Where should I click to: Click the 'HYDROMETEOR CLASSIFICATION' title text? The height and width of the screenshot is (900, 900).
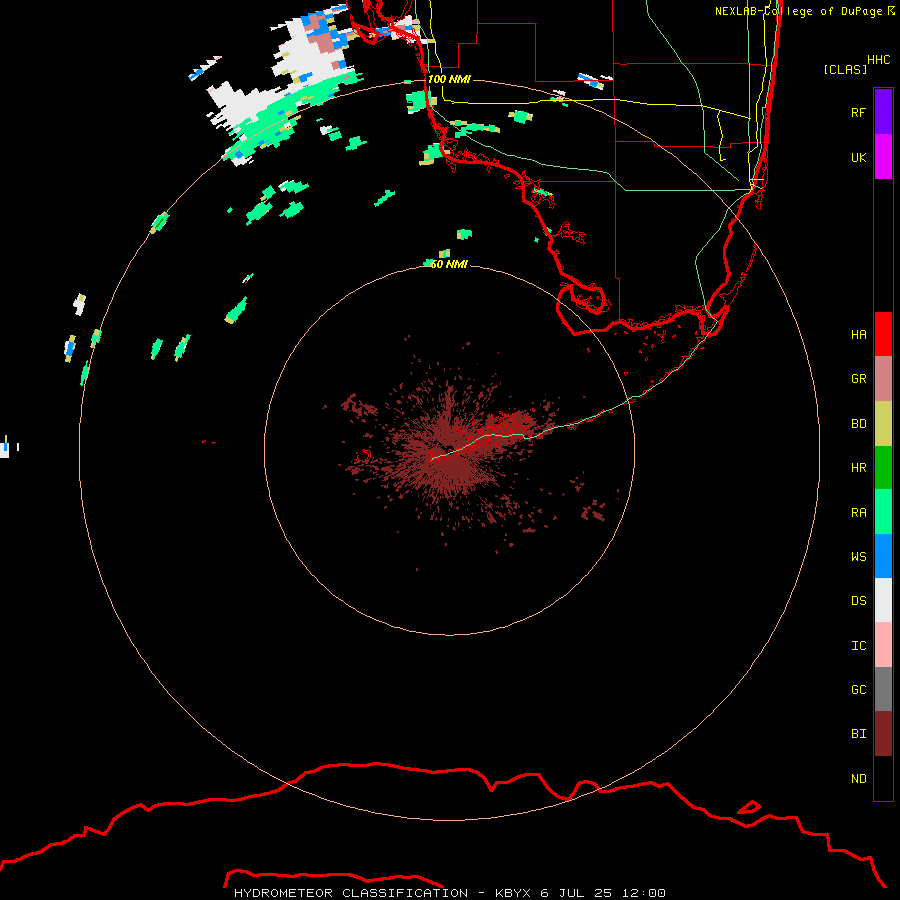(351, 893)
